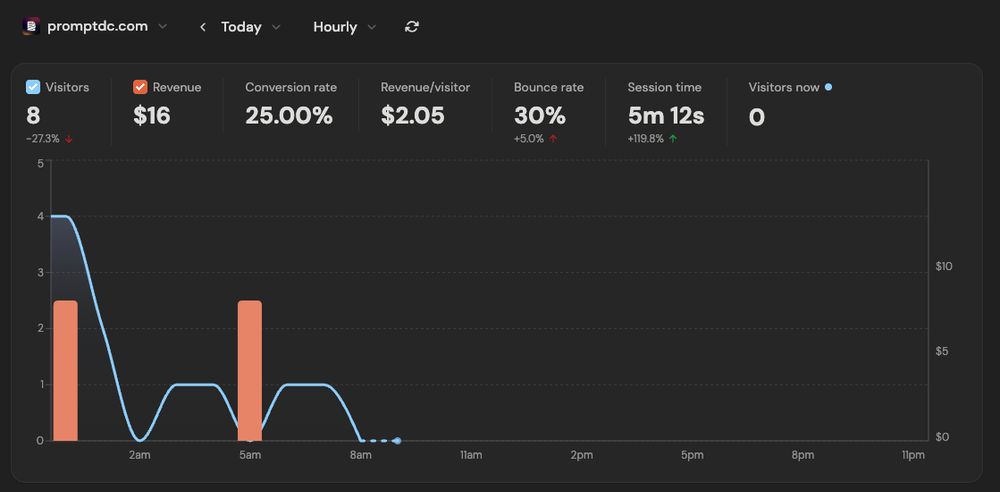Click the first orange revenue bar
This screenshot has width=1000, height=492.
click(x=65, y=370)
